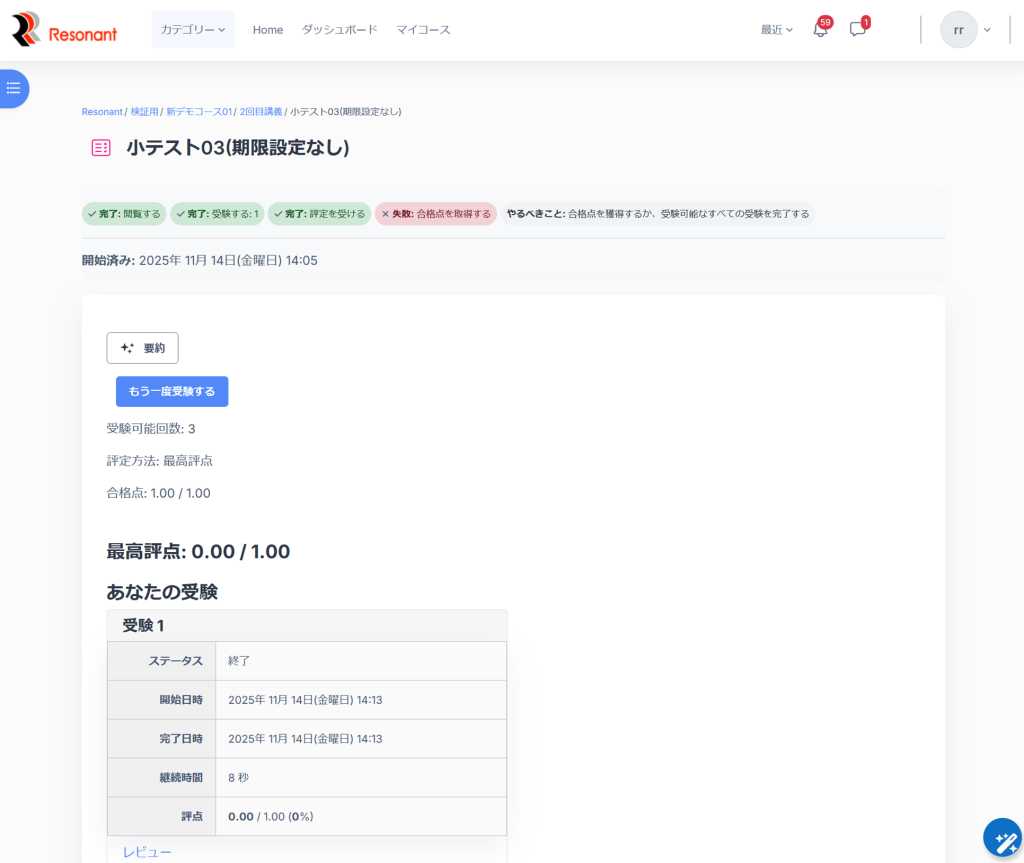Click the rr user avatar
1024x863 pixels.
click(958, 30)
